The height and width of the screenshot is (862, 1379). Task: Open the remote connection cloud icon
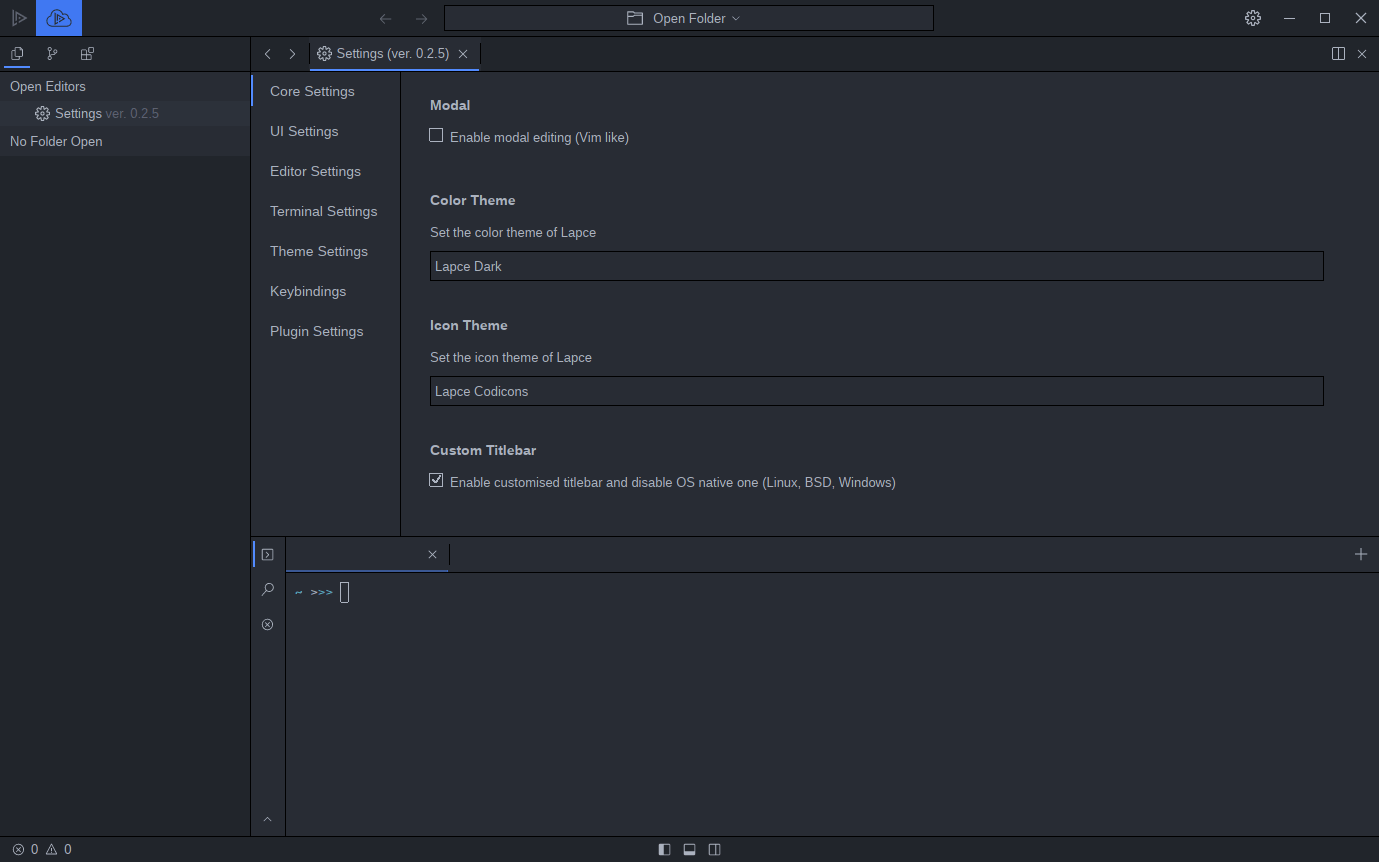click(x=59, y=18)
